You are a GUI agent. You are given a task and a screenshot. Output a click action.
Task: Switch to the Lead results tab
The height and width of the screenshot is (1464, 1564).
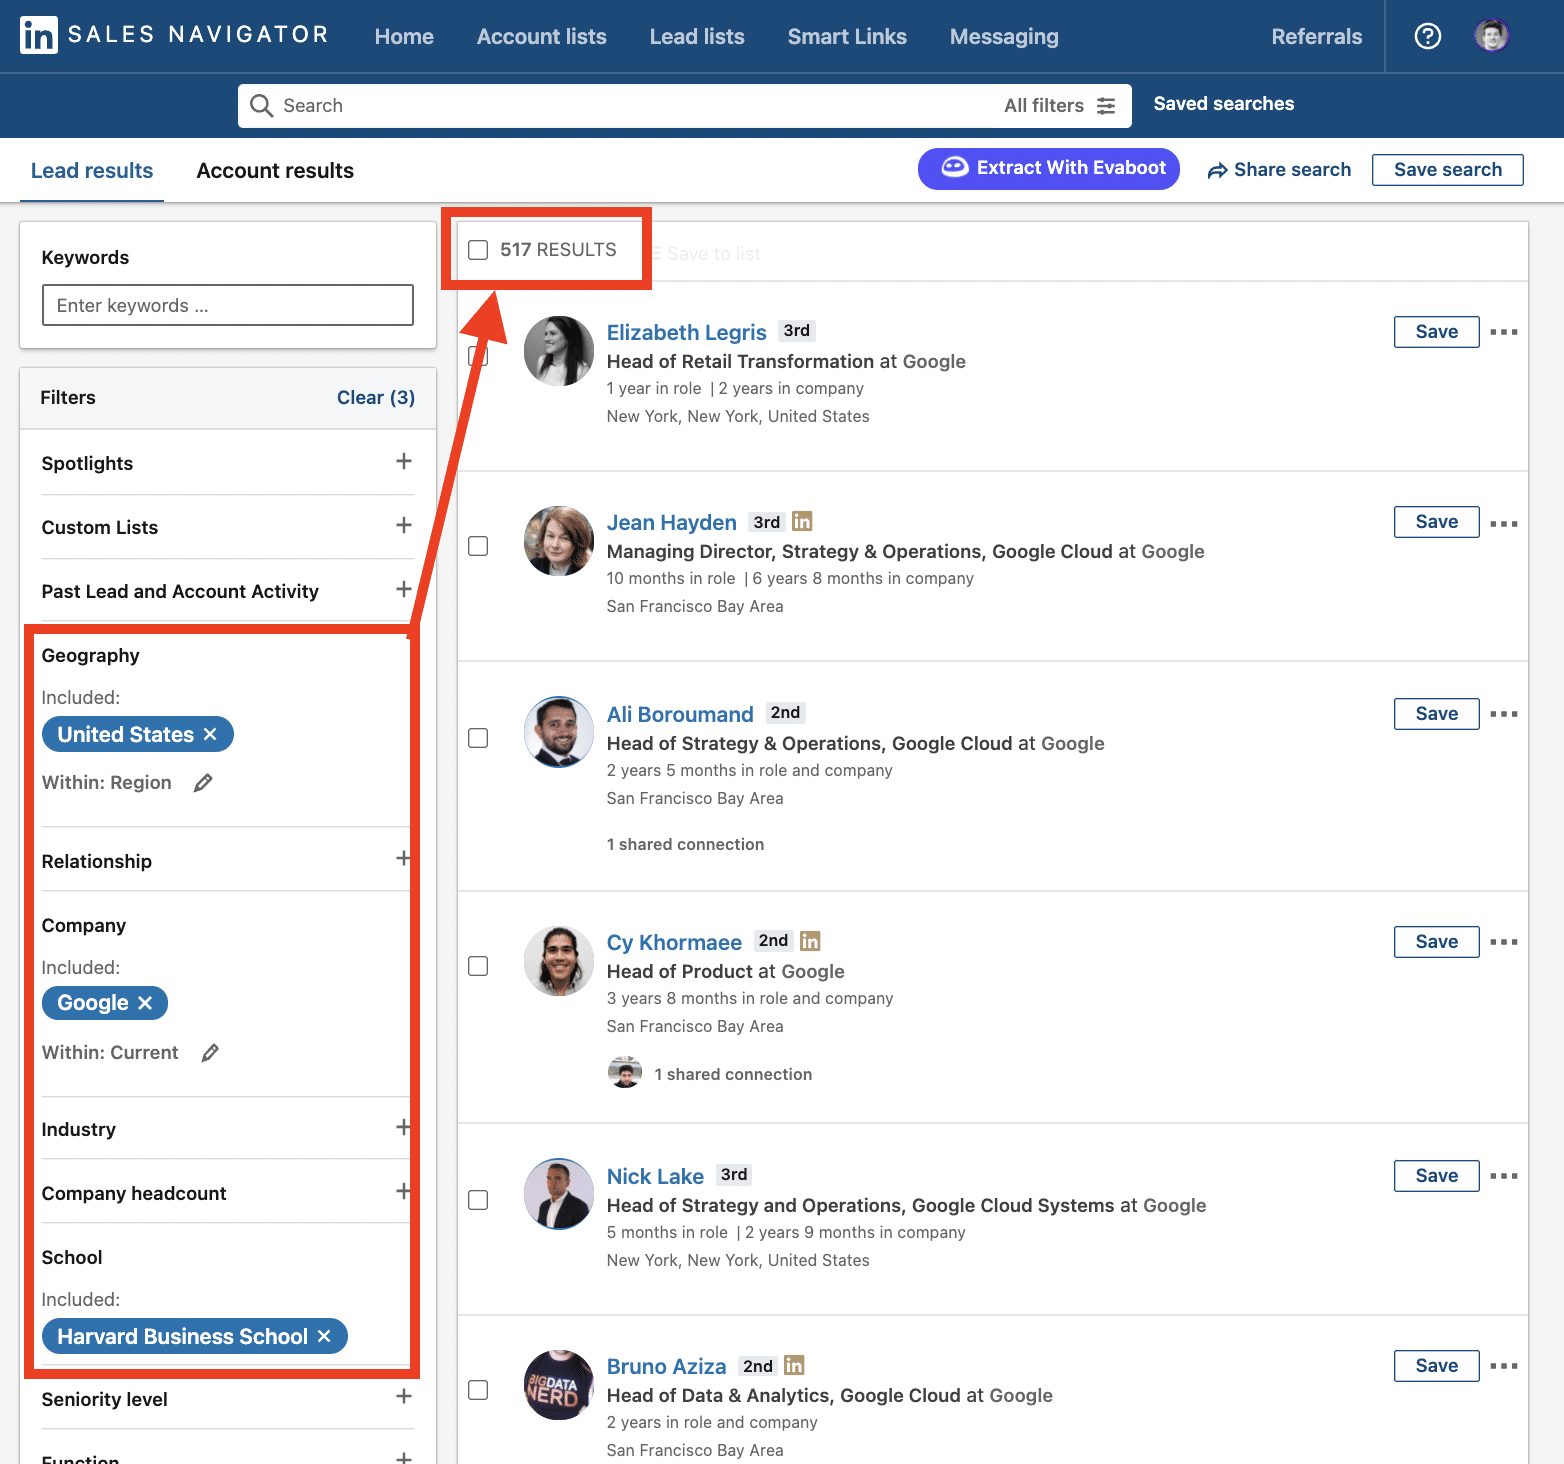coord(92,171)
